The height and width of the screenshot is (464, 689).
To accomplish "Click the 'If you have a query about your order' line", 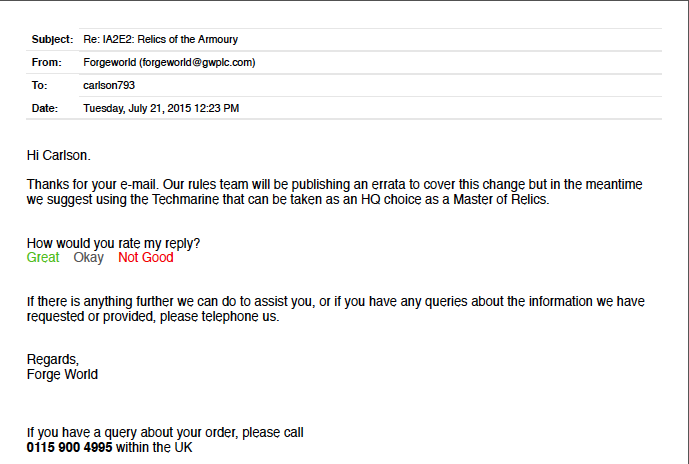I will [165, 433].
